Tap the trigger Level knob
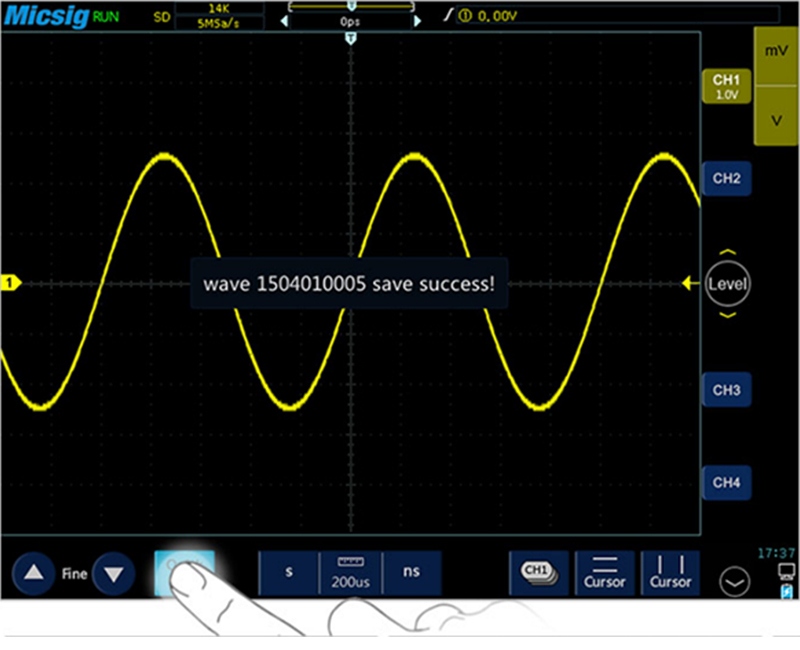 726,284
